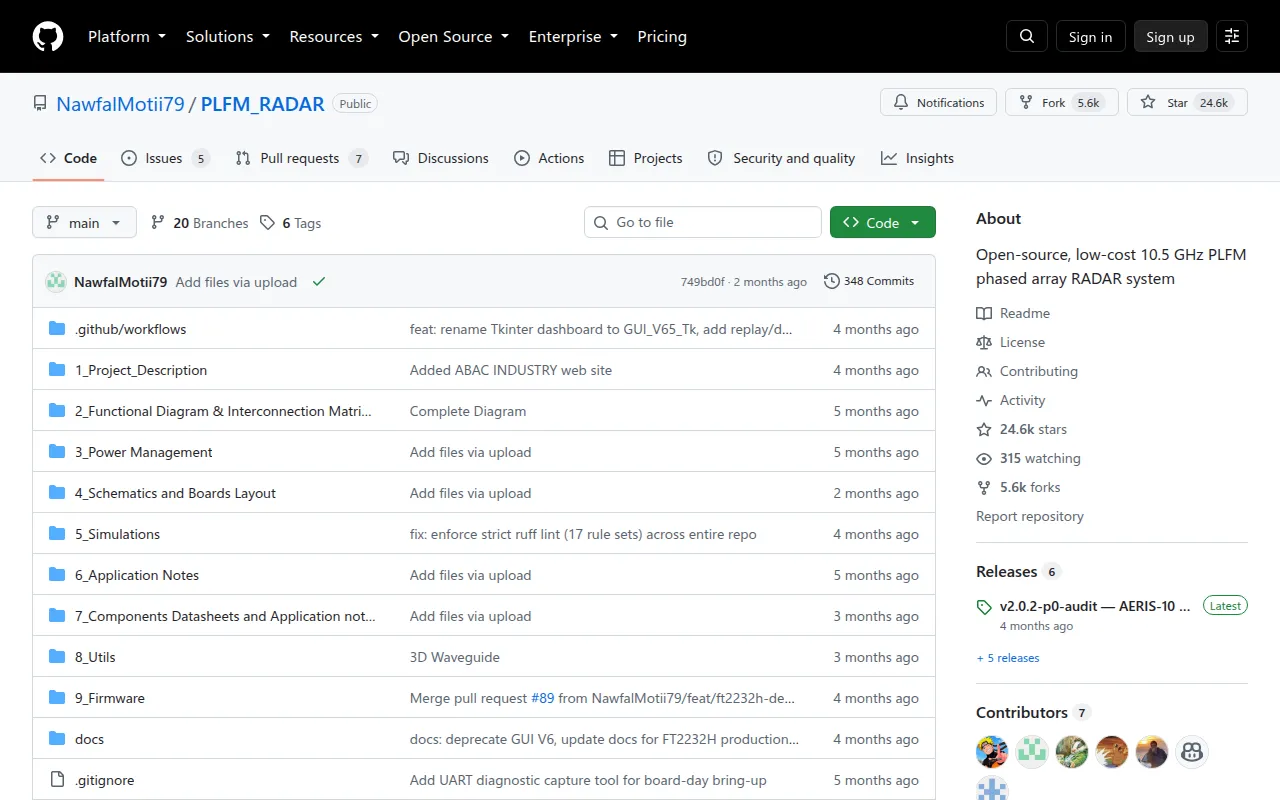Screen dimensions: 1280x800
Task: Expand the Solutions menu
Action: pyautogui.click(x=228, y=36)
